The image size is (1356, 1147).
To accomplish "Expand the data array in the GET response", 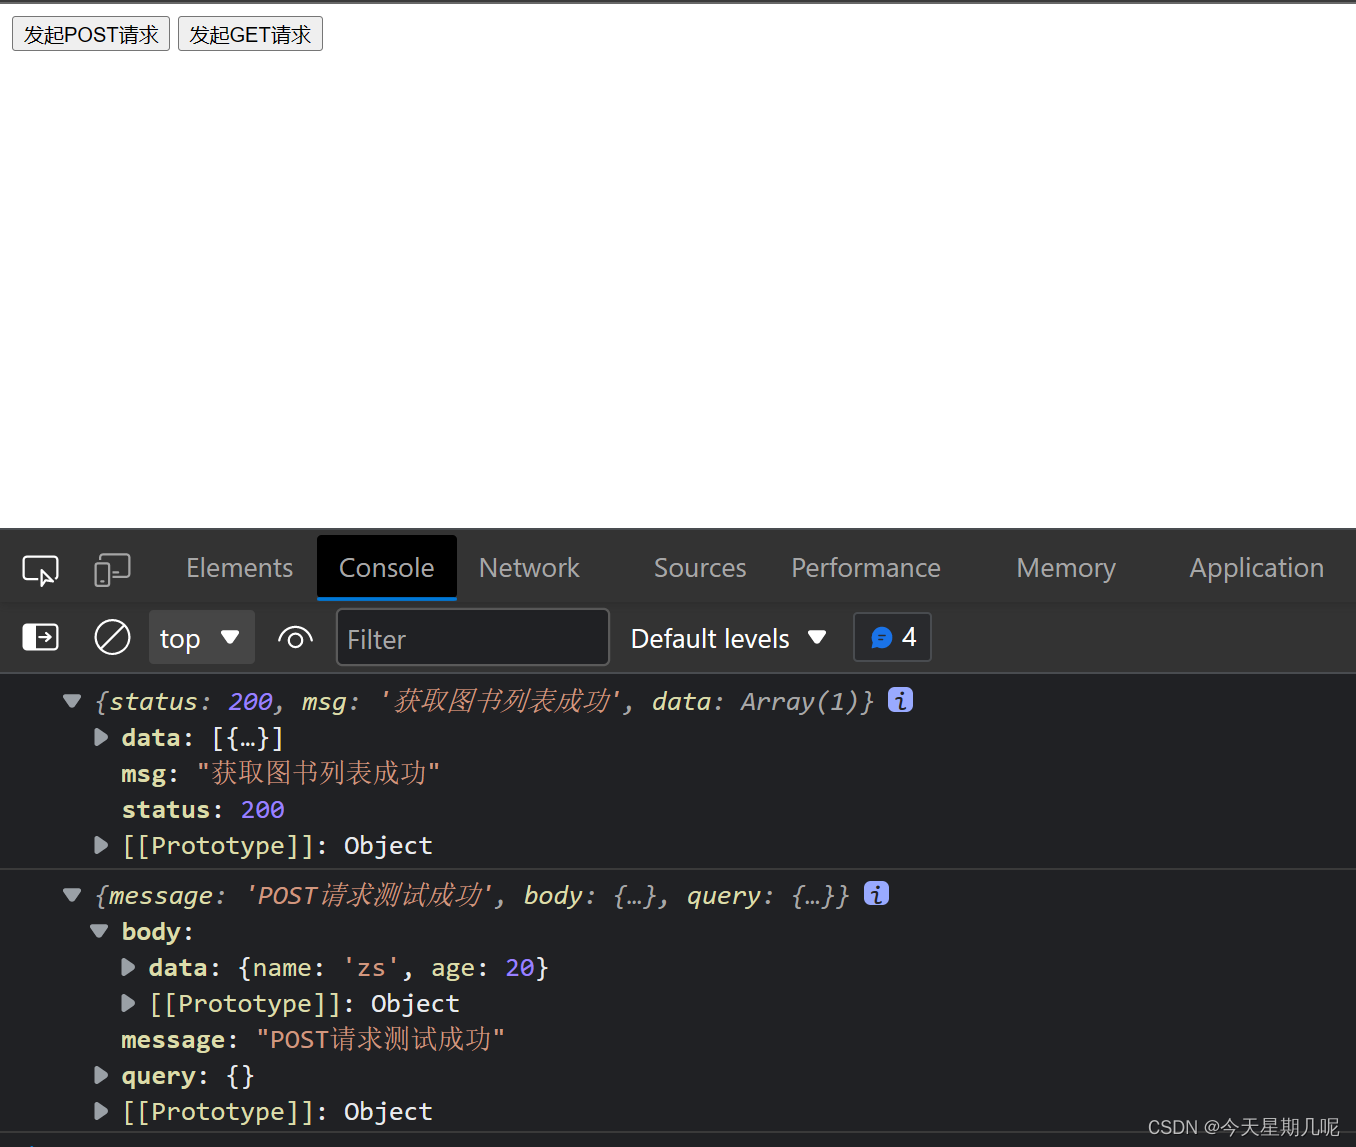I will (100, 737).
